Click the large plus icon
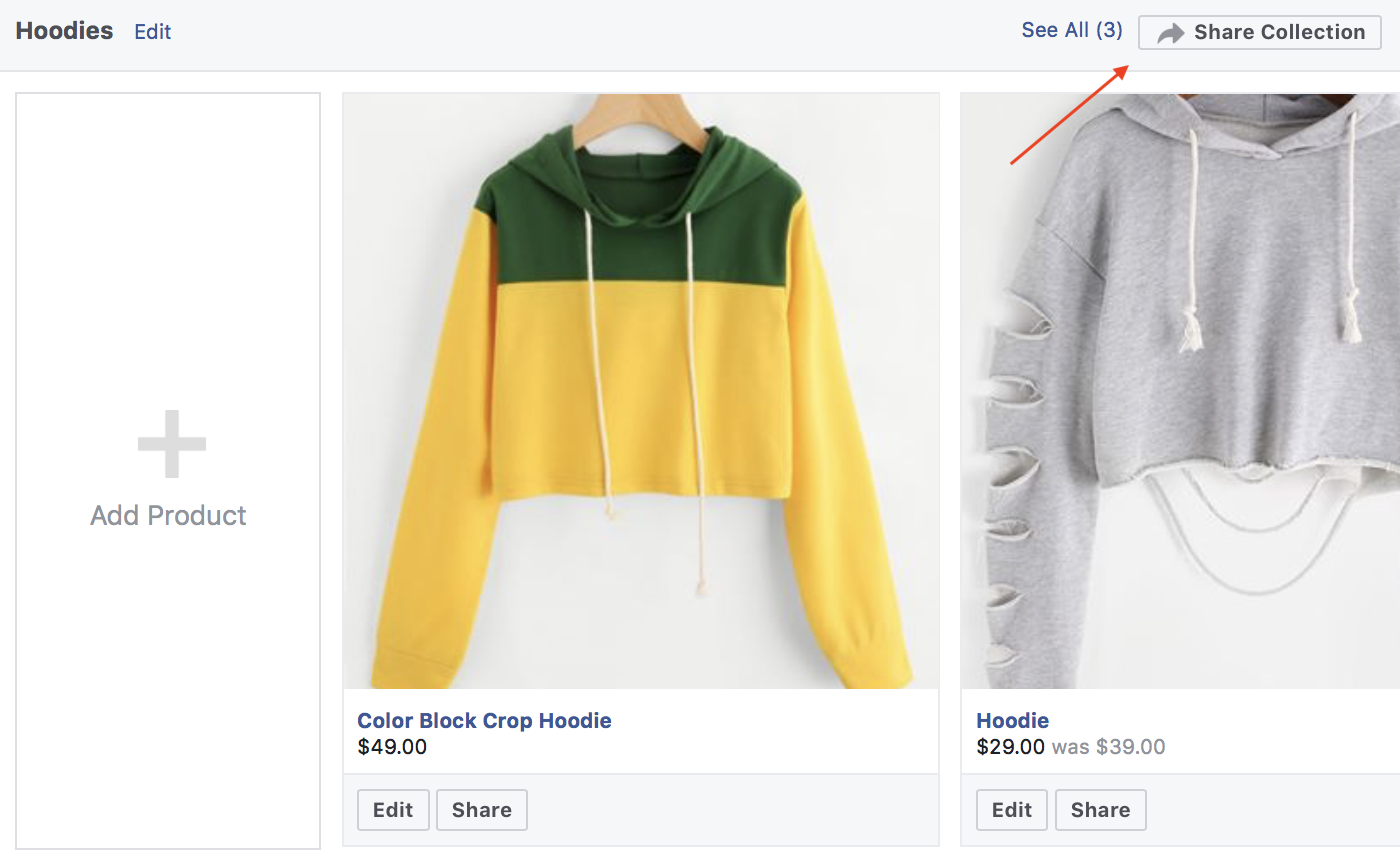This screenshot has width=1400, height=868. click(172, 444)
